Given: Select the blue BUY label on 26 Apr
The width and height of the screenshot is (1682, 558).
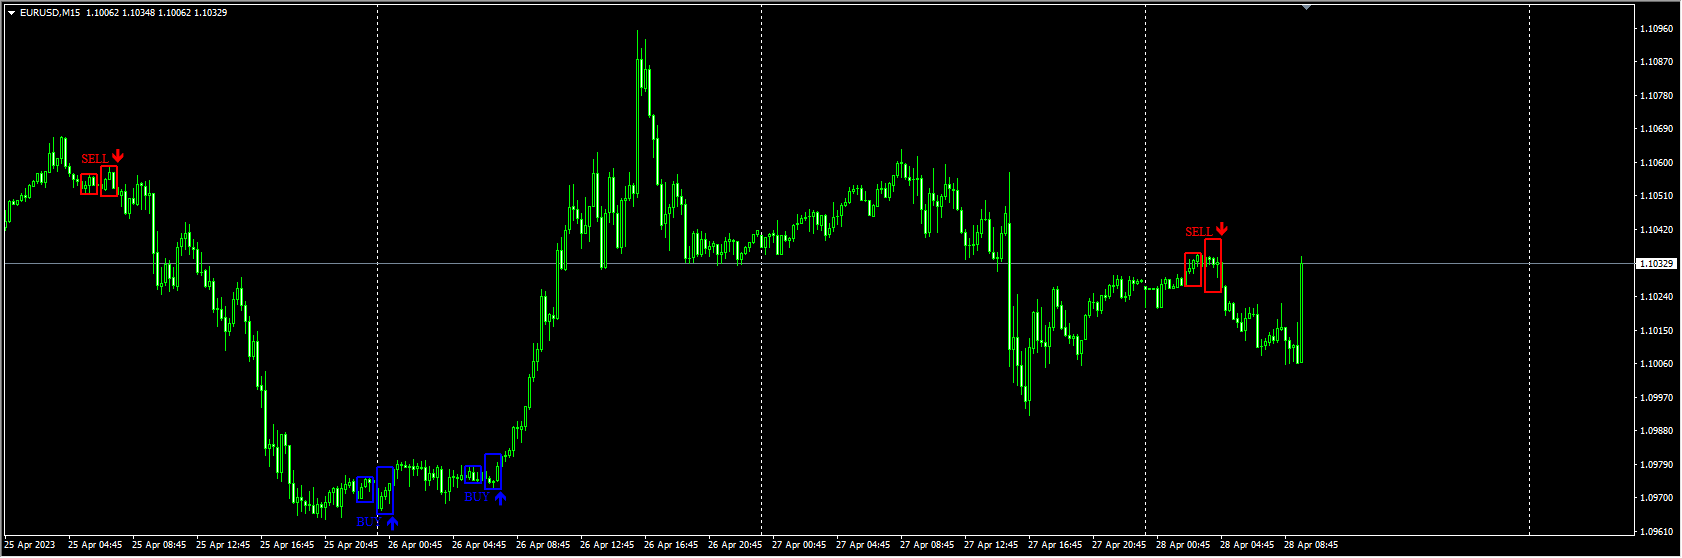Looking at the screenshot, I should [x=478, y=497].
